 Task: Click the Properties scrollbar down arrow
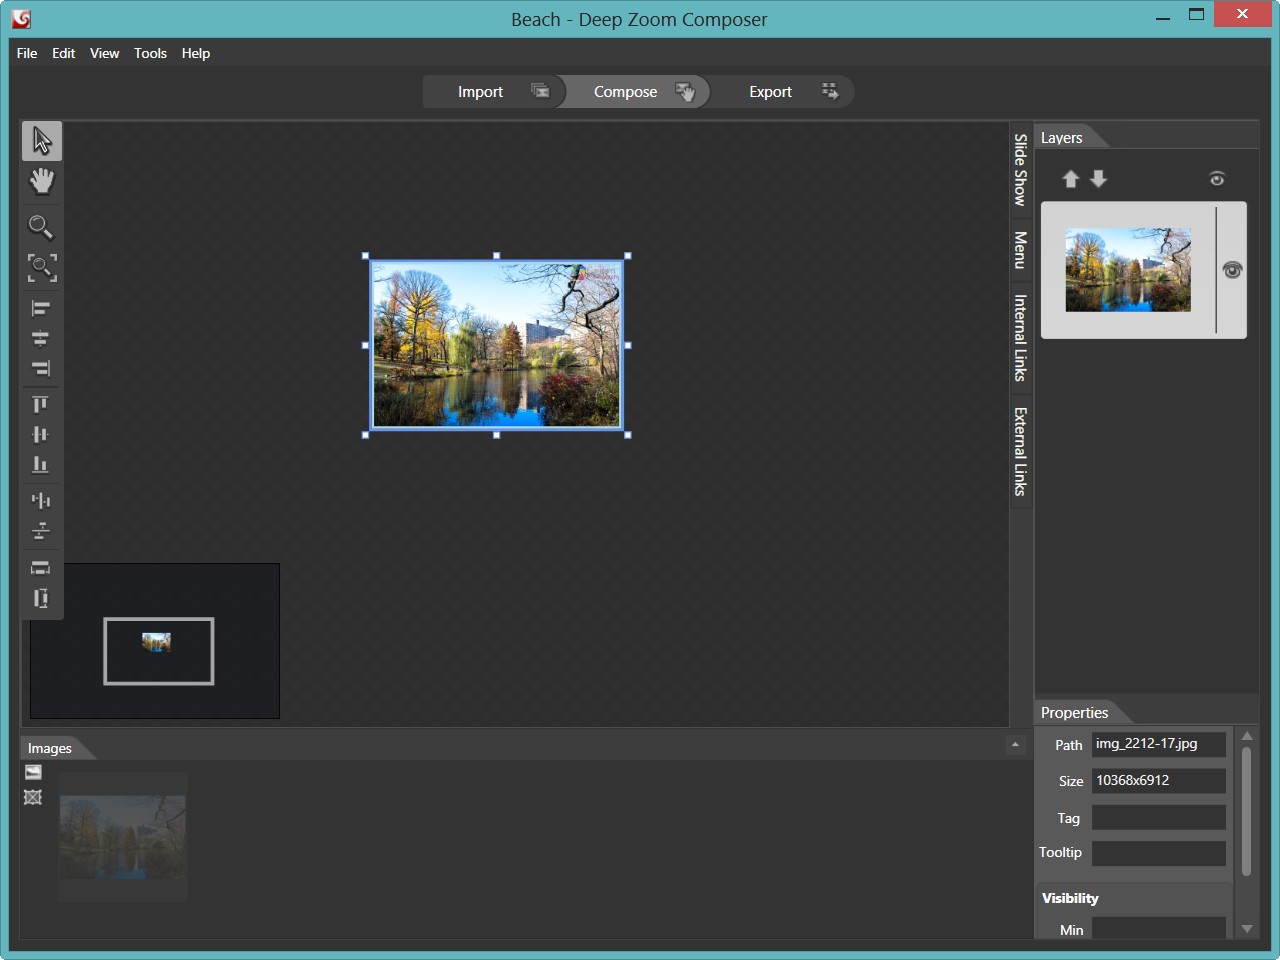[1247, 929]
